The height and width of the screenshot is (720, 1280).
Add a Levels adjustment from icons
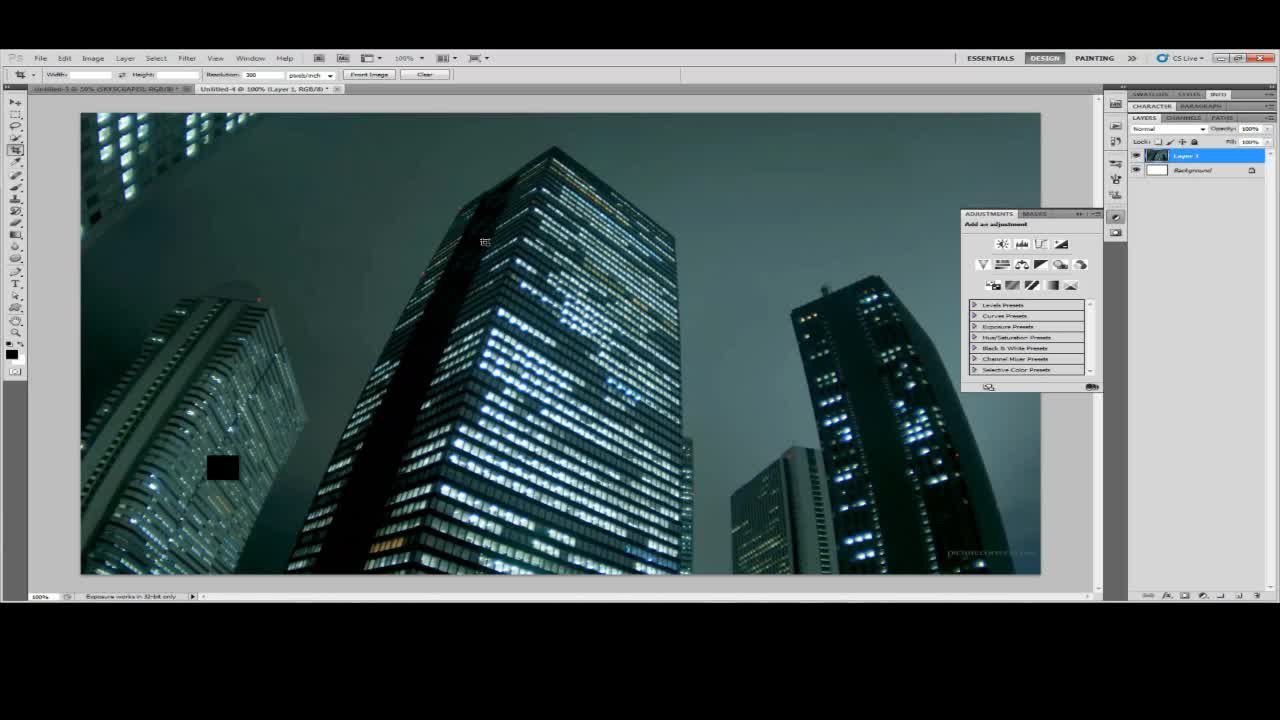click(1022, 244)
